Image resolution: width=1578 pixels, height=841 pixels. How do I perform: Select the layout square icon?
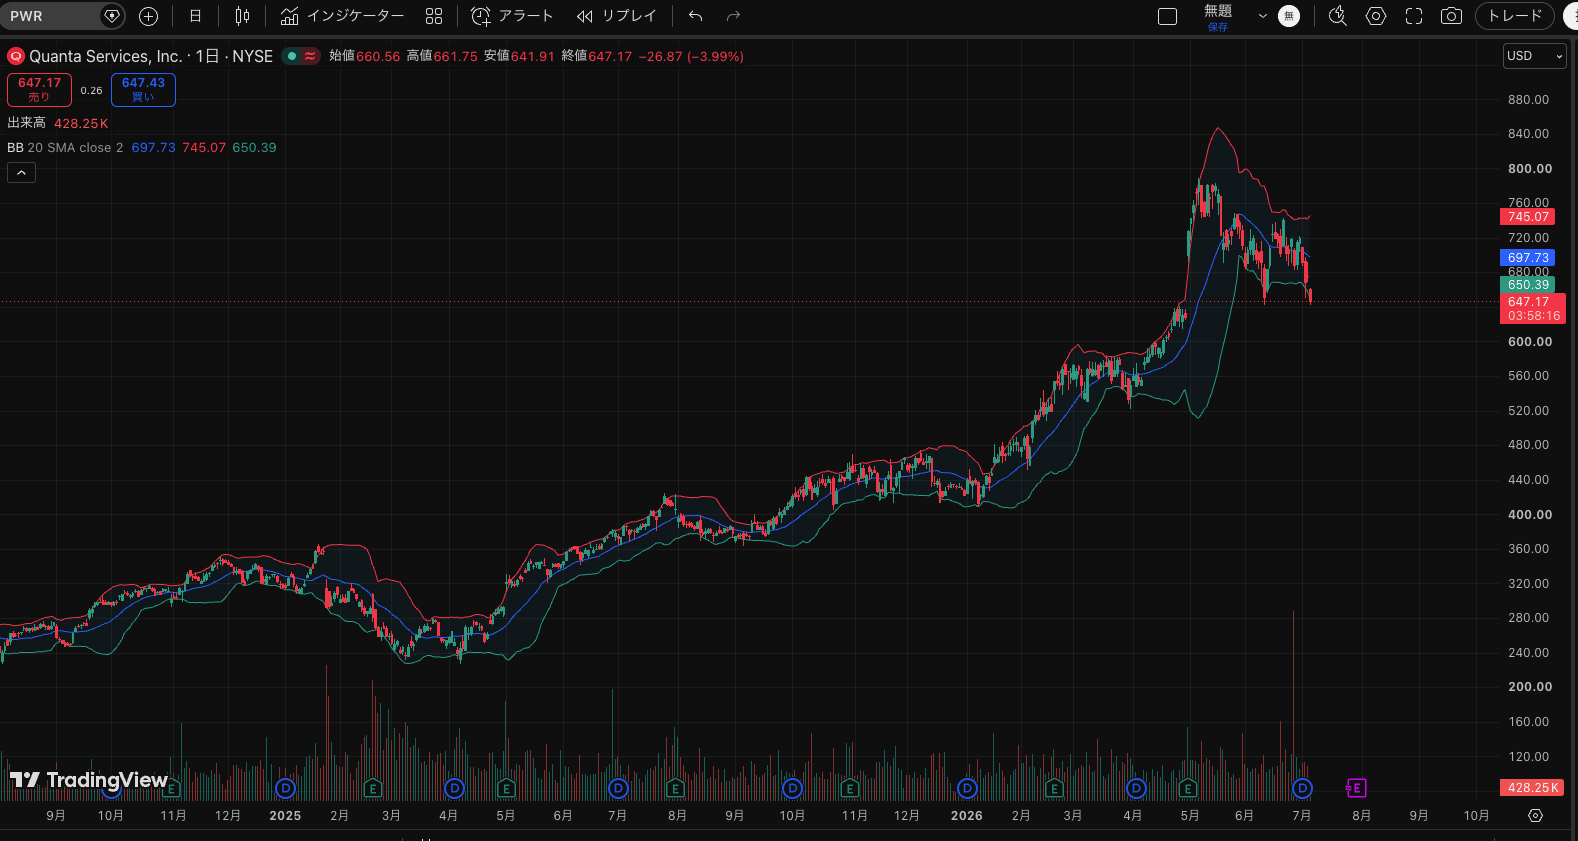1167,16
